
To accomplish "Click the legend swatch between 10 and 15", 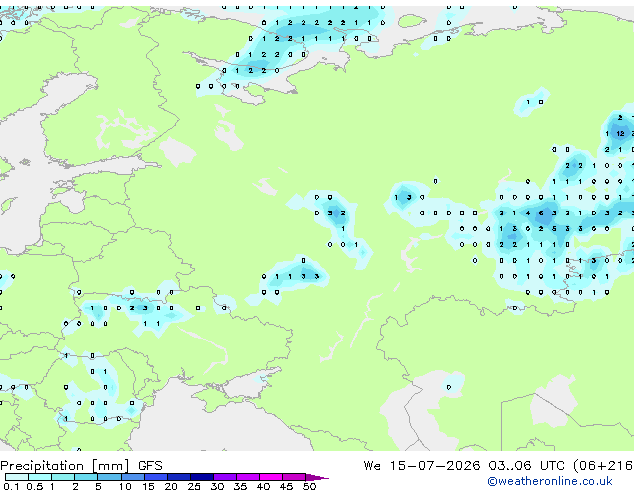I will click(132, 477).
